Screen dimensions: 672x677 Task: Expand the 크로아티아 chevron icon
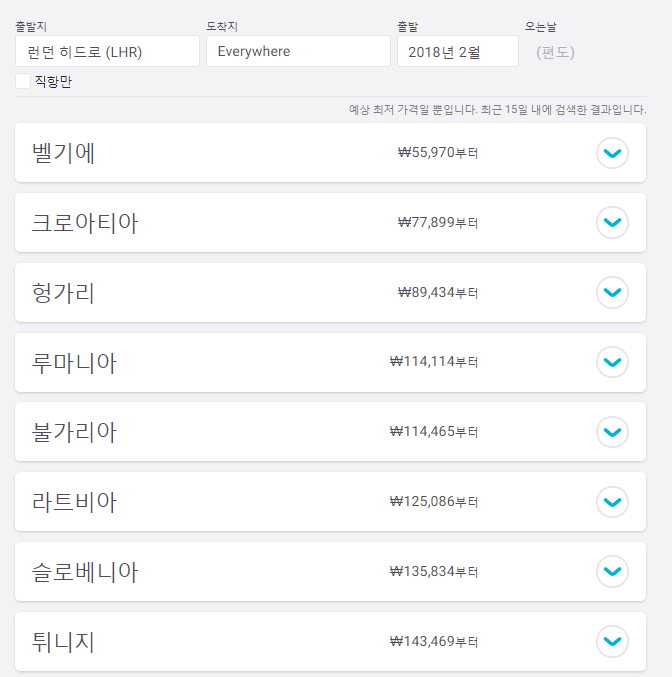tap(612, 223)
